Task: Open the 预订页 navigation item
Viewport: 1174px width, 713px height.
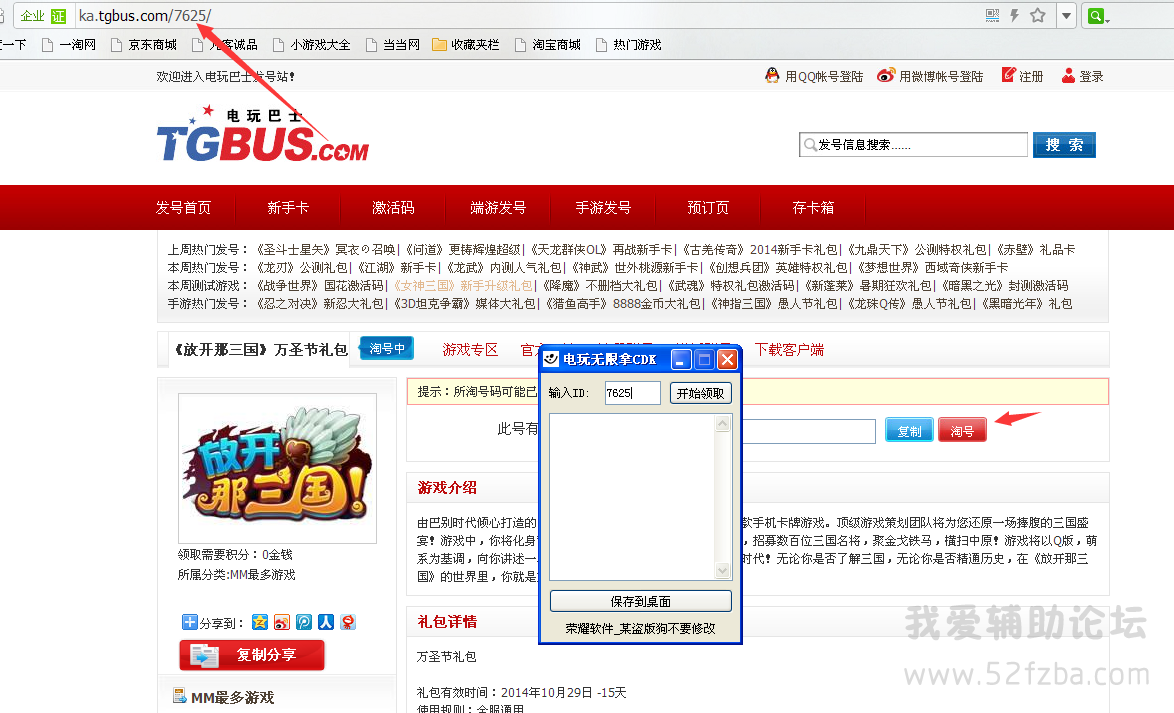Action: [708, 207]
